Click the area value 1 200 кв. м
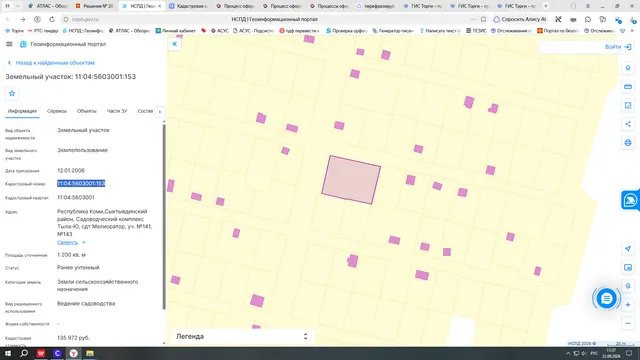The width and height of the screenshot is (640, 360). pyautogui.click(x=71, y=255)
